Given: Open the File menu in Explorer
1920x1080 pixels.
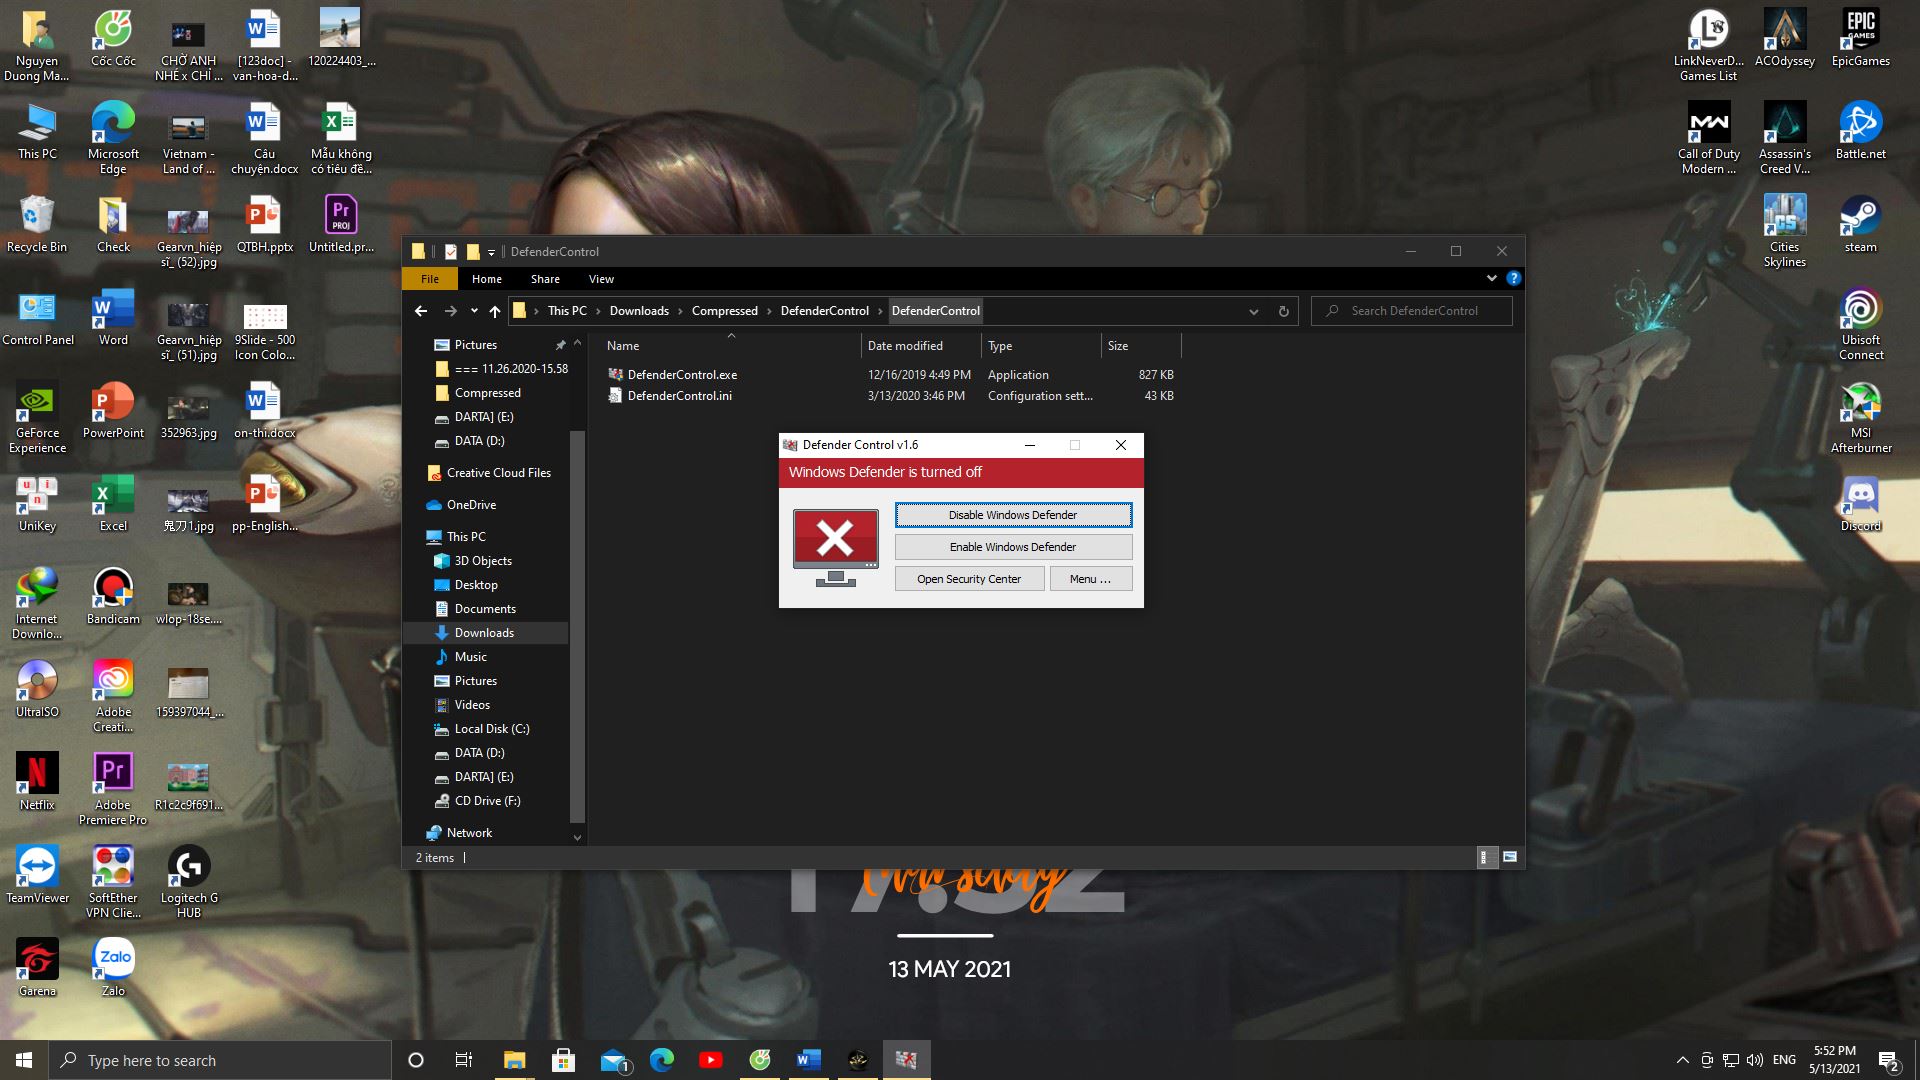Looking at the screenshot, I should tap(429, 279).
